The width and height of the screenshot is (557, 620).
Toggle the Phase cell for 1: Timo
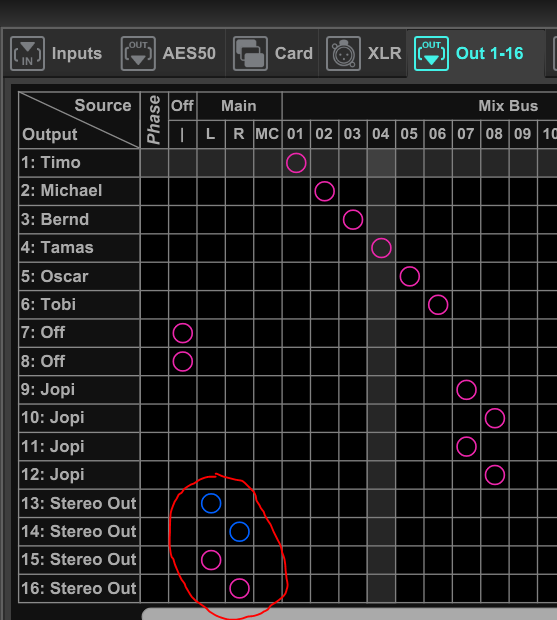(154, 163)
